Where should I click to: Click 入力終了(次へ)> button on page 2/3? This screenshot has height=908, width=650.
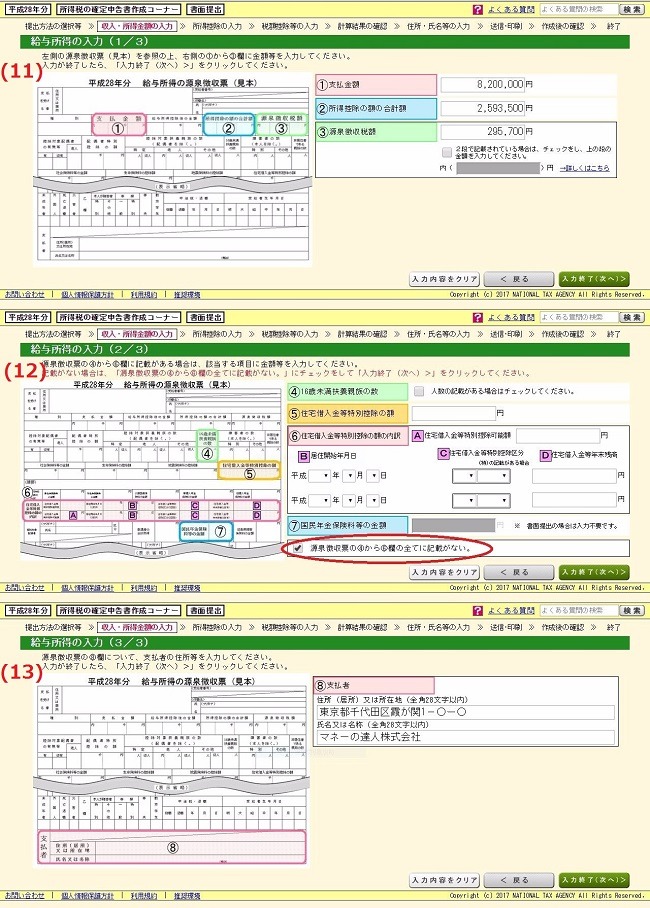tap(594, 573)
